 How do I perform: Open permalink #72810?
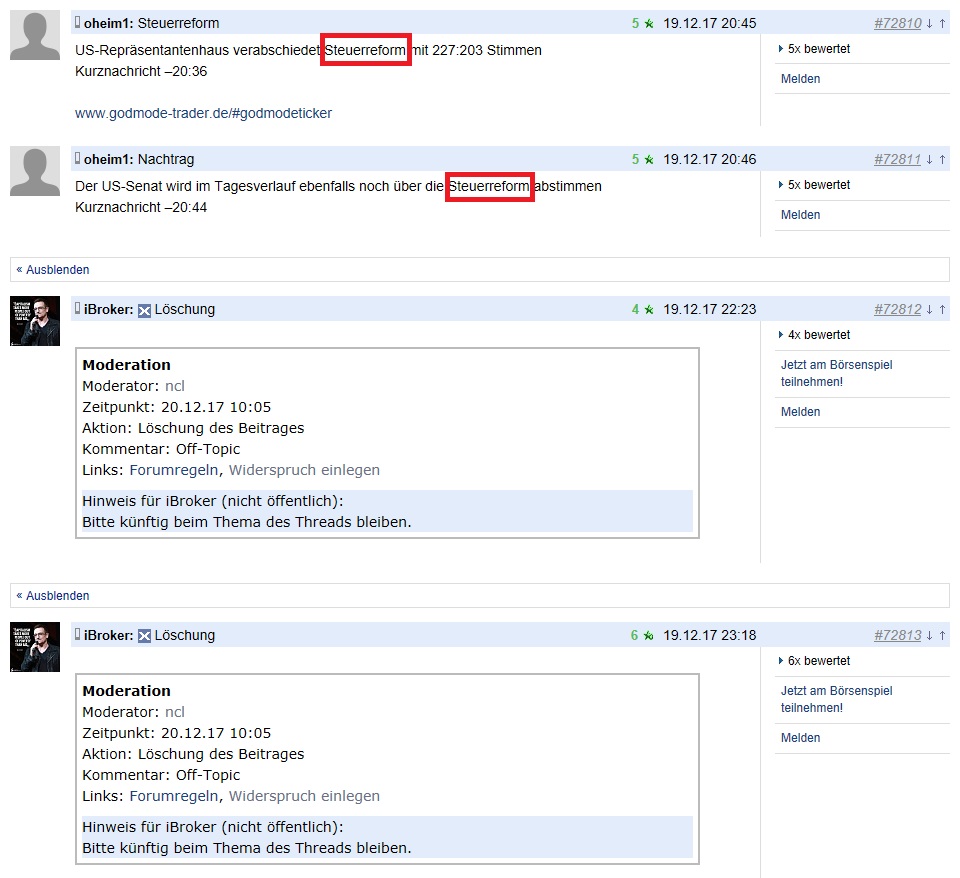(x=898, y=23)
